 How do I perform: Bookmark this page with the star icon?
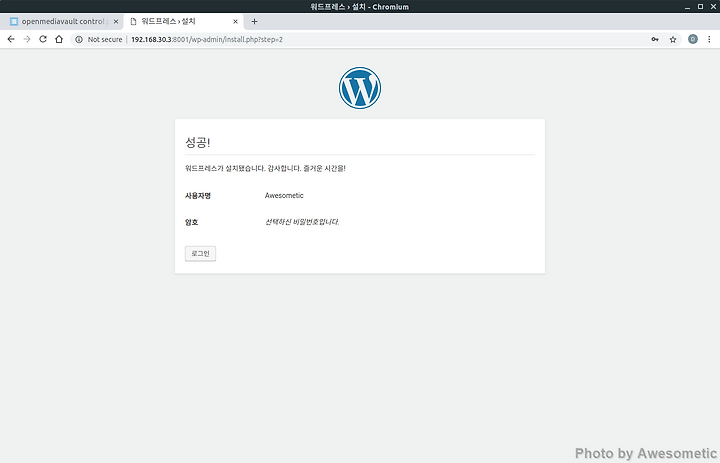tap(673, 40)
